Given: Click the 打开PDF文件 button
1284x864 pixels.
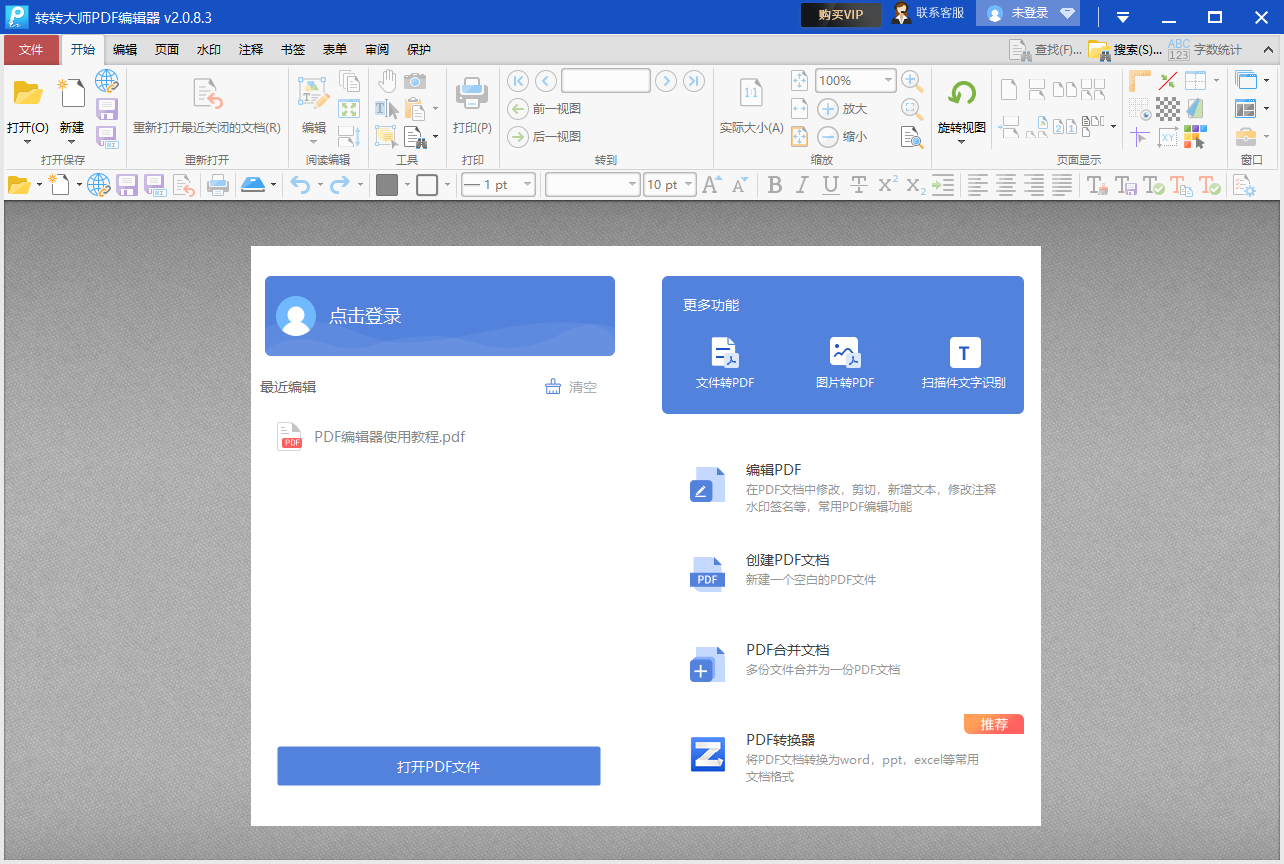Looking at the screenshot, I should tap(438, 765).
